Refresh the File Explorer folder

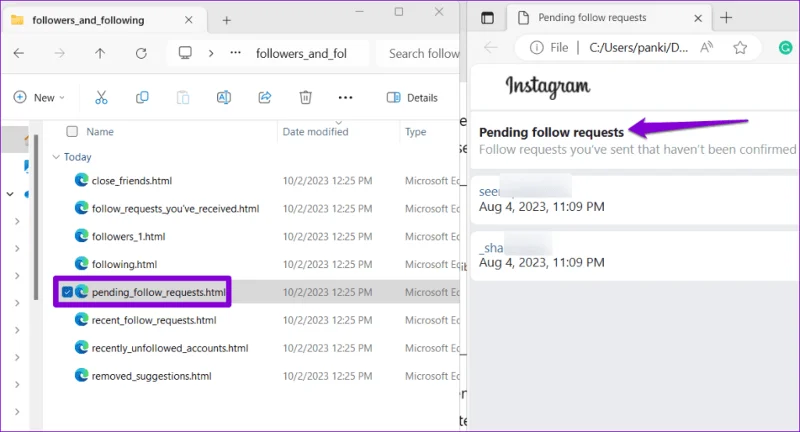pos(141,53)
